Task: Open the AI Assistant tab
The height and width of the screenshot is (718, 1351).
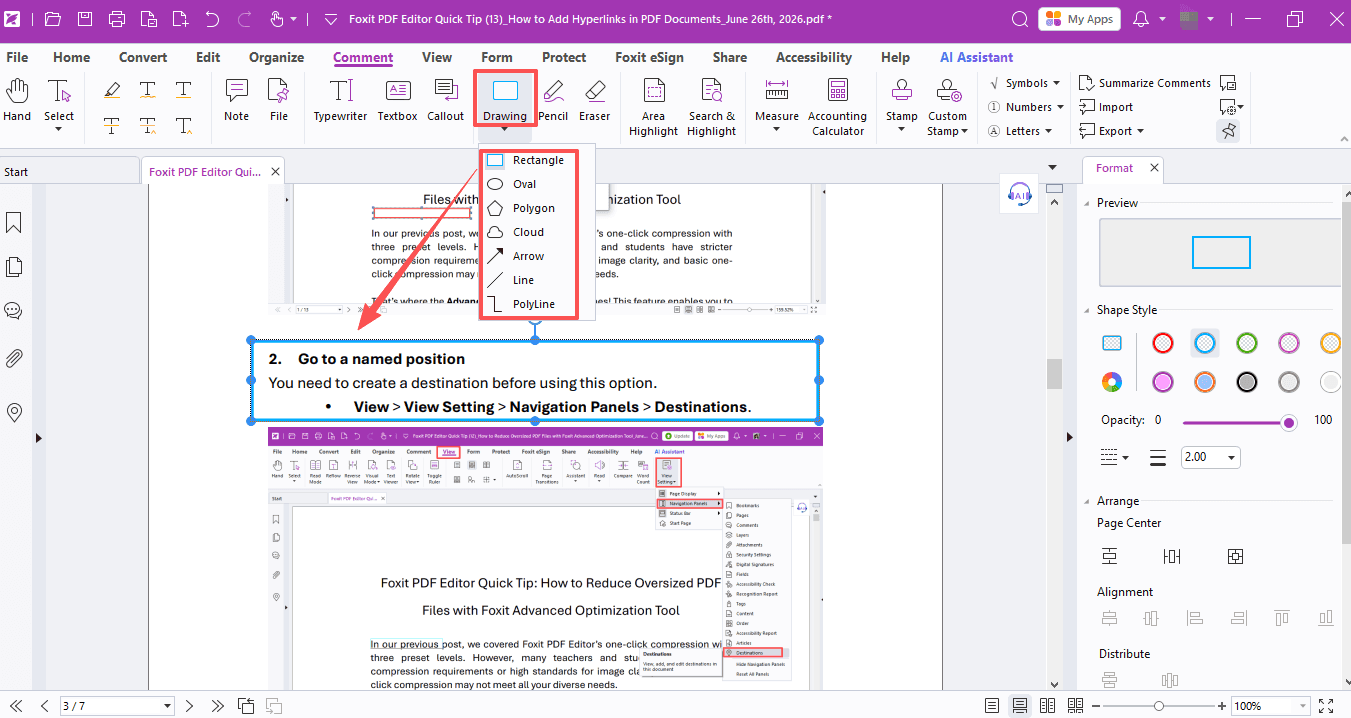Action: point(977,57)
